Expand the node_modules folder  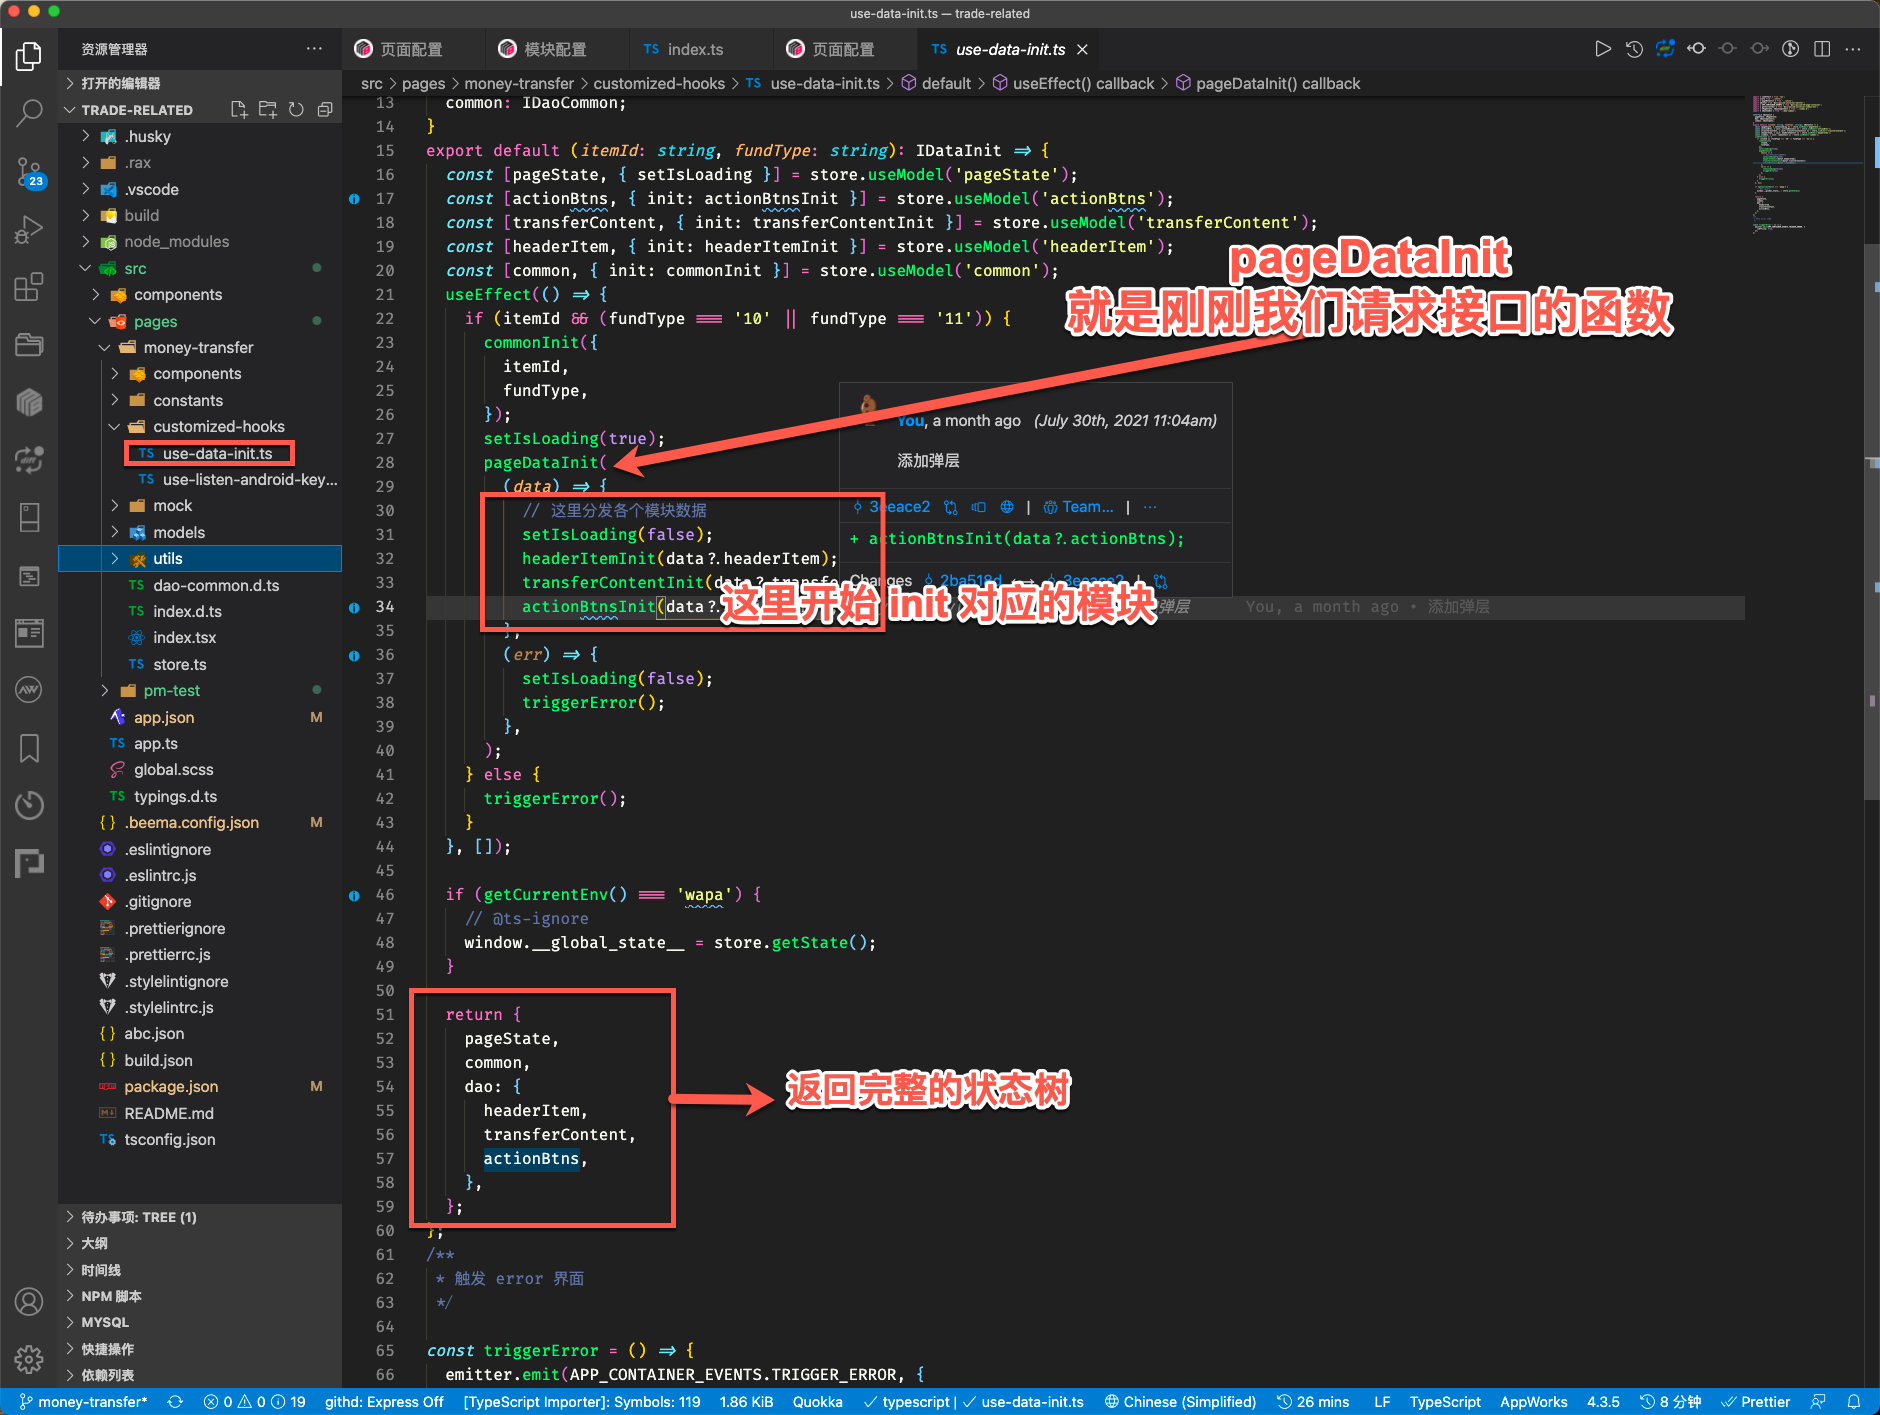(176, 242)
